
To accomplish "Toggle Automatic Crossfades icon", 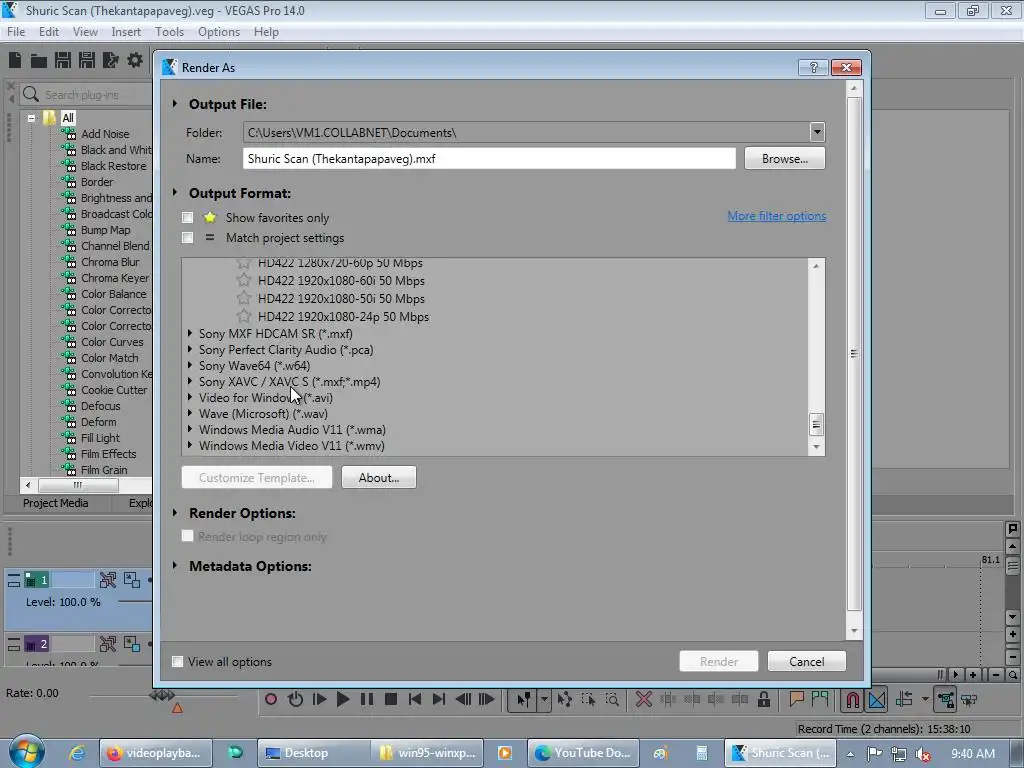I will [x=877, y=700].
